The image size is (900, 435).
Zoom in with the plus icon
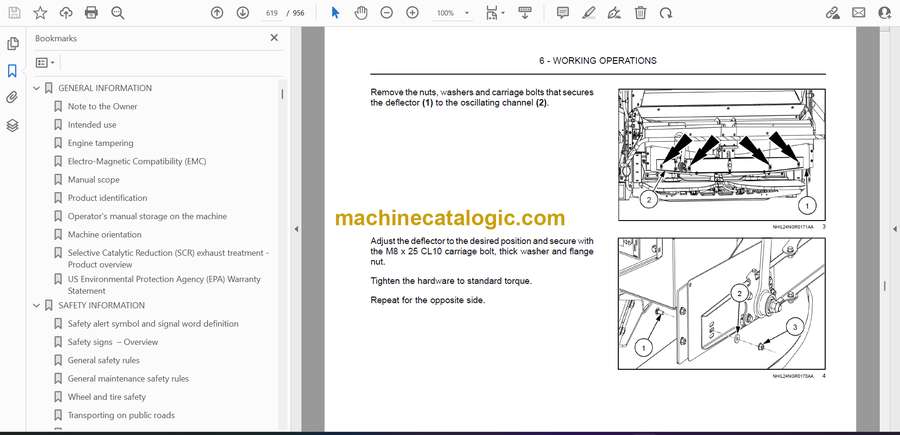click(413, 13)
